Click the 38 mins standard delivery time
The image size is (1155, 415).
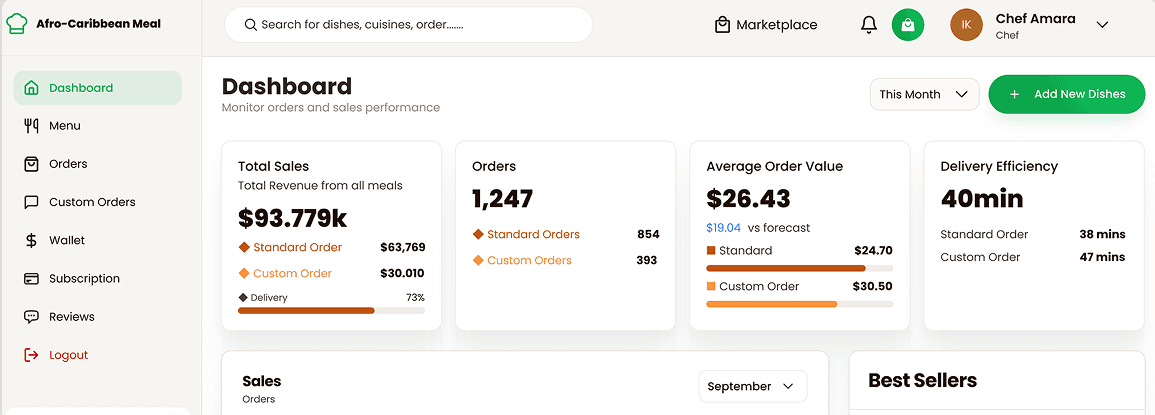click(x=1103, y=234)
